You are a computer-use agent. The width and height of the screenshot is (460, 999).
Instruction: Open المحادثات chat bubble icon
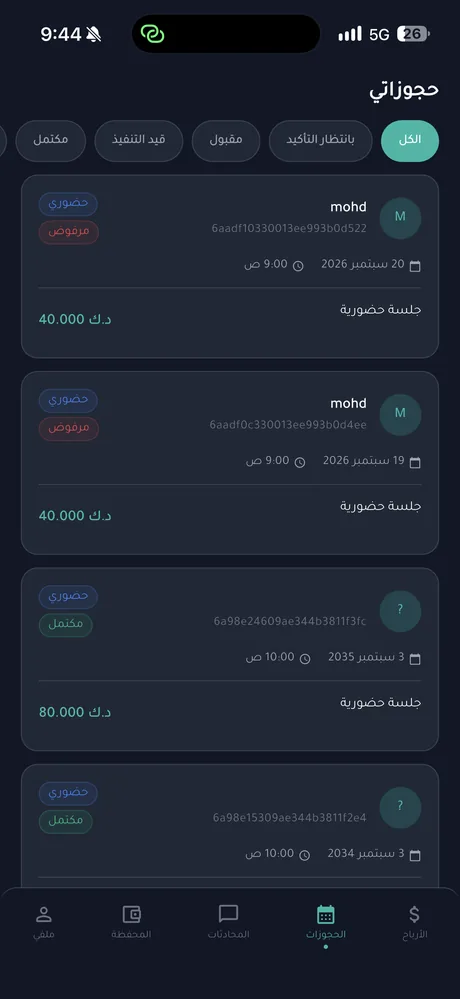pos(228,914)
